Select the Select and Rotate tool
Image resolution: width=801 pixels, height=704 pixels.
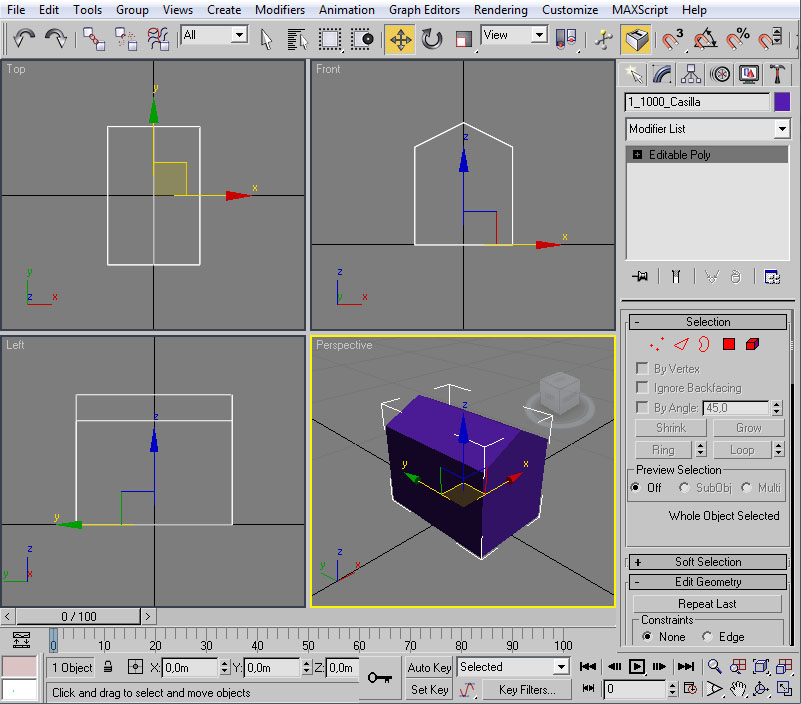432,39
